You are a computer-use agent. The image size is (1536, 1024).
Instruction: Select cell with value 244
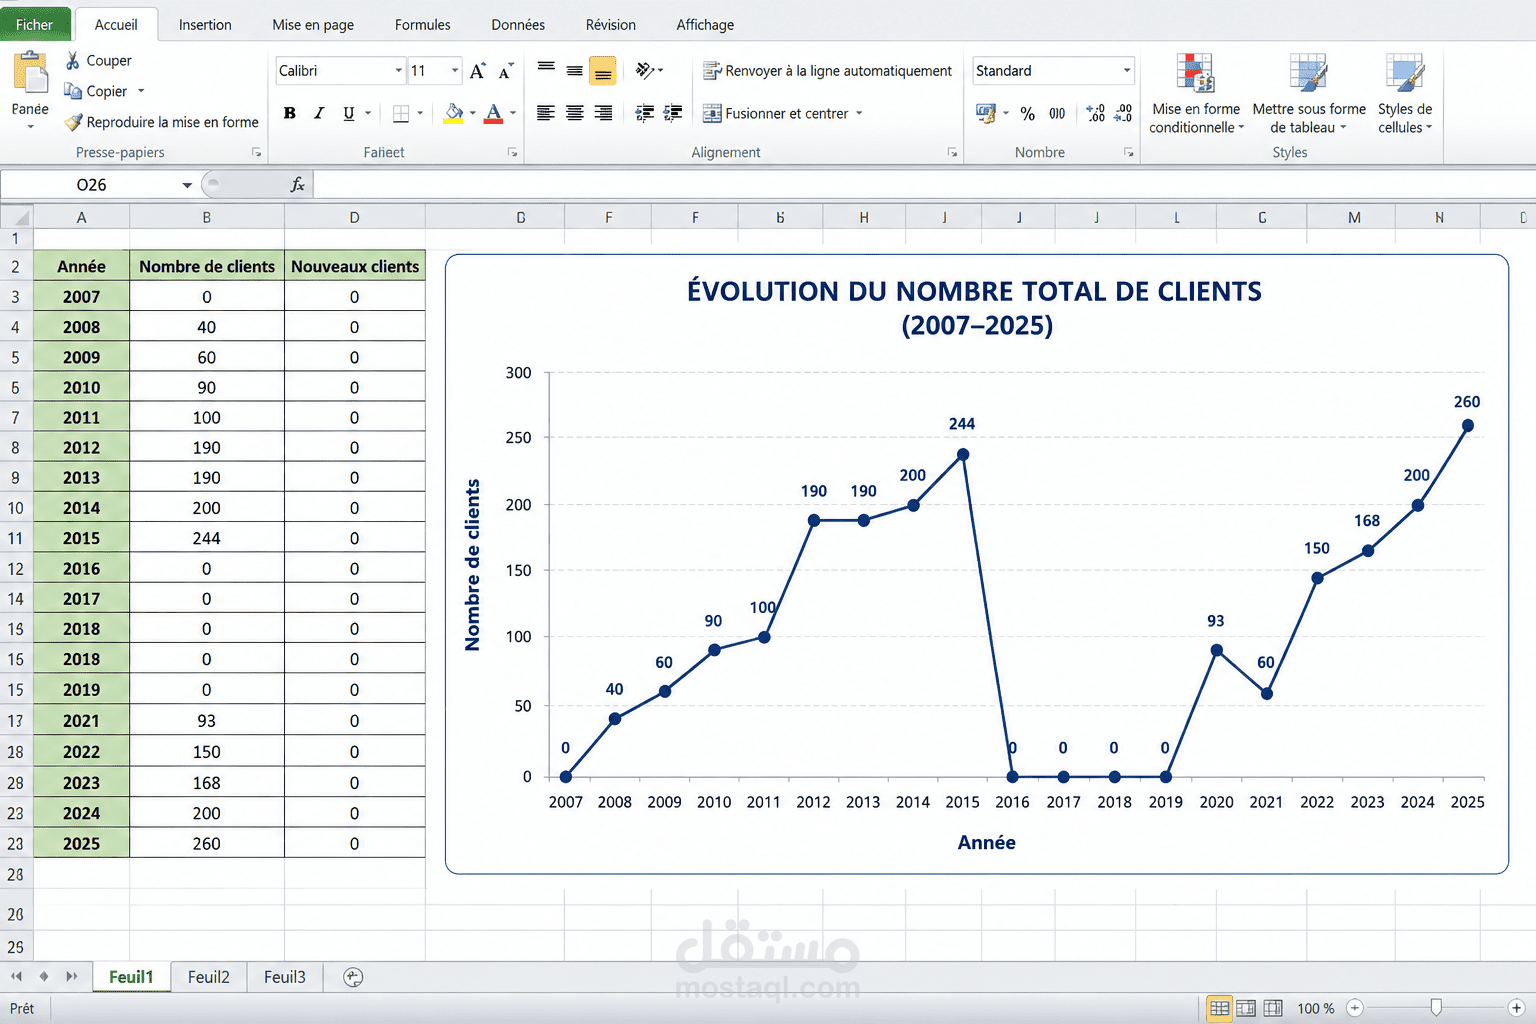207,538
